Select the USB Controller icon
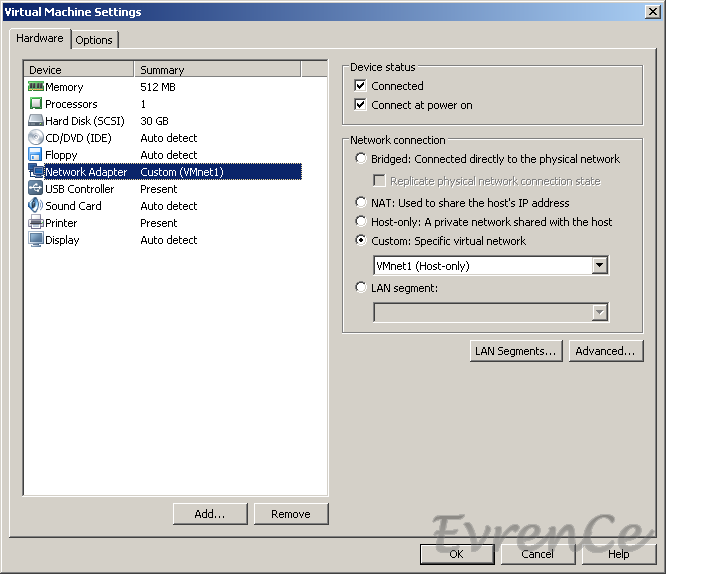Image resolution: width=713 pixels, height=578 pixels. [x=35, y=189]
